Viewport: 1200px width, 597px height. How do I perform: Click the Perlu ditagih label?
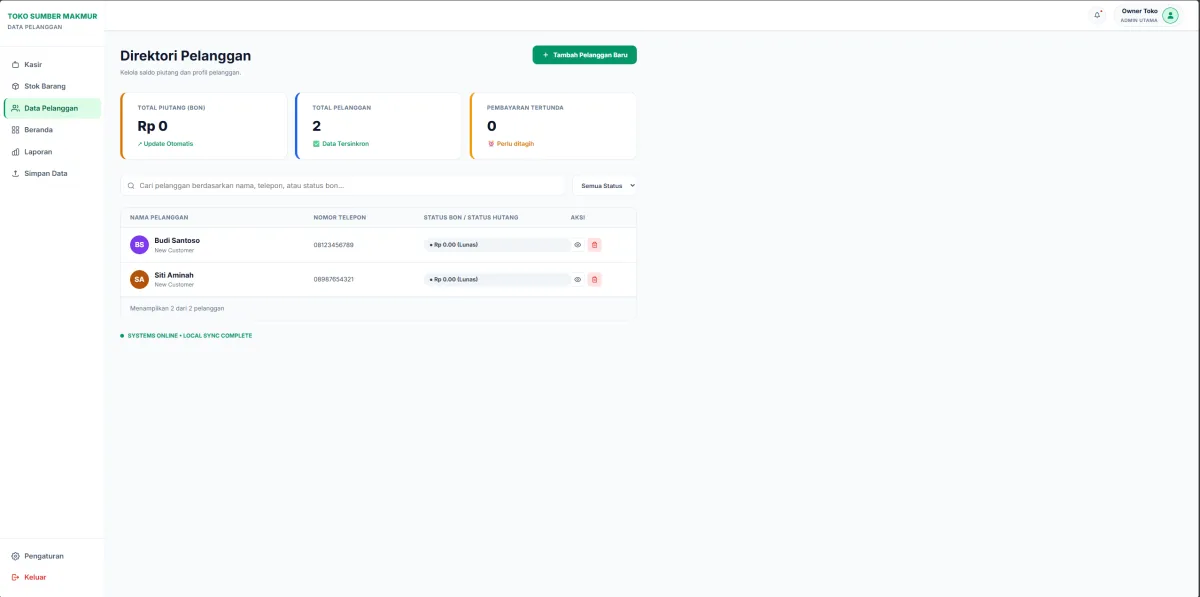(x=511, y=144)
